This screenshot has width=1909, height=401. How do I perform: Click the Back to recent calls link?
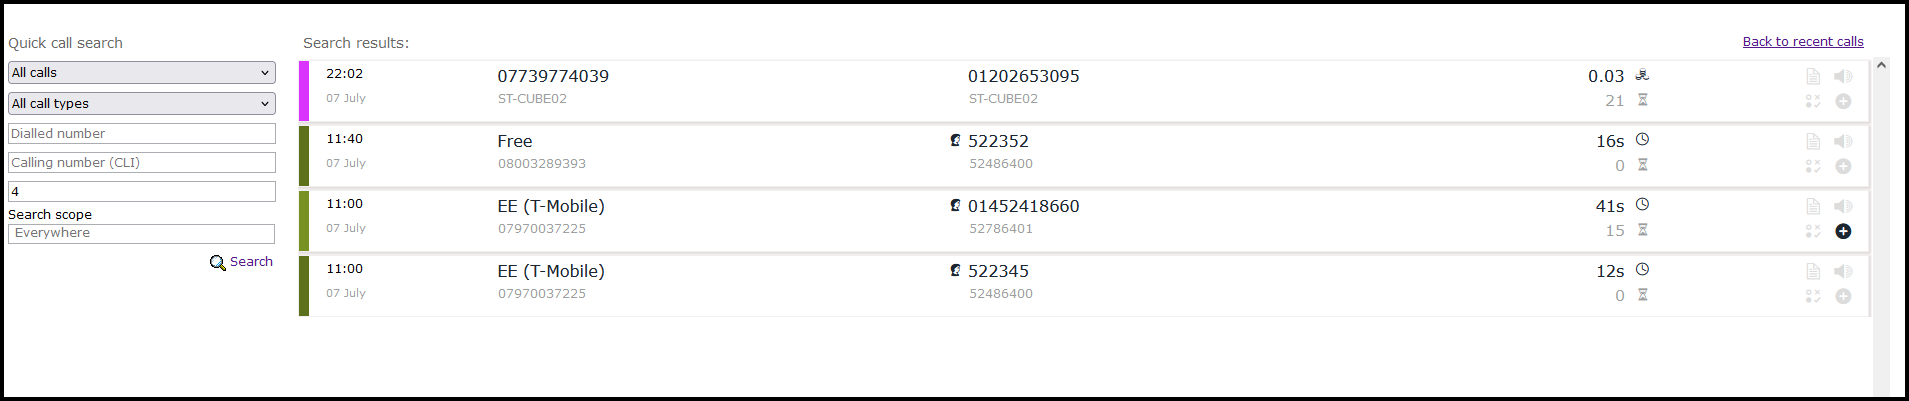coord(1802,42)
